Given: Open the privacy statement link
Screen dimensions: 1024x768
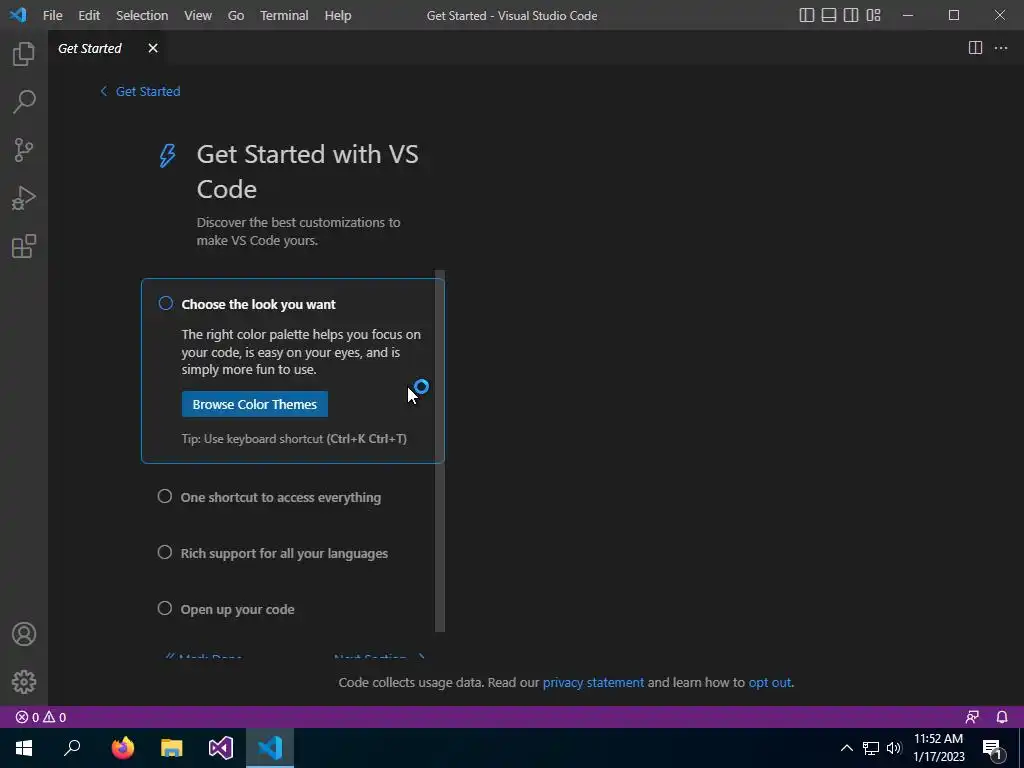Looking at the screenshot, I should [x=593, y=682].
